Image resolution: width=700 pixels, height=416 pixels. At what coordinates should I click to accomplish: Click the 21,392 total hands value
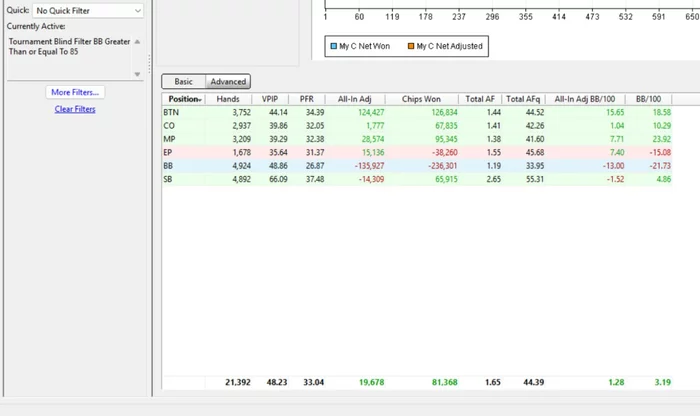(238, 383)
